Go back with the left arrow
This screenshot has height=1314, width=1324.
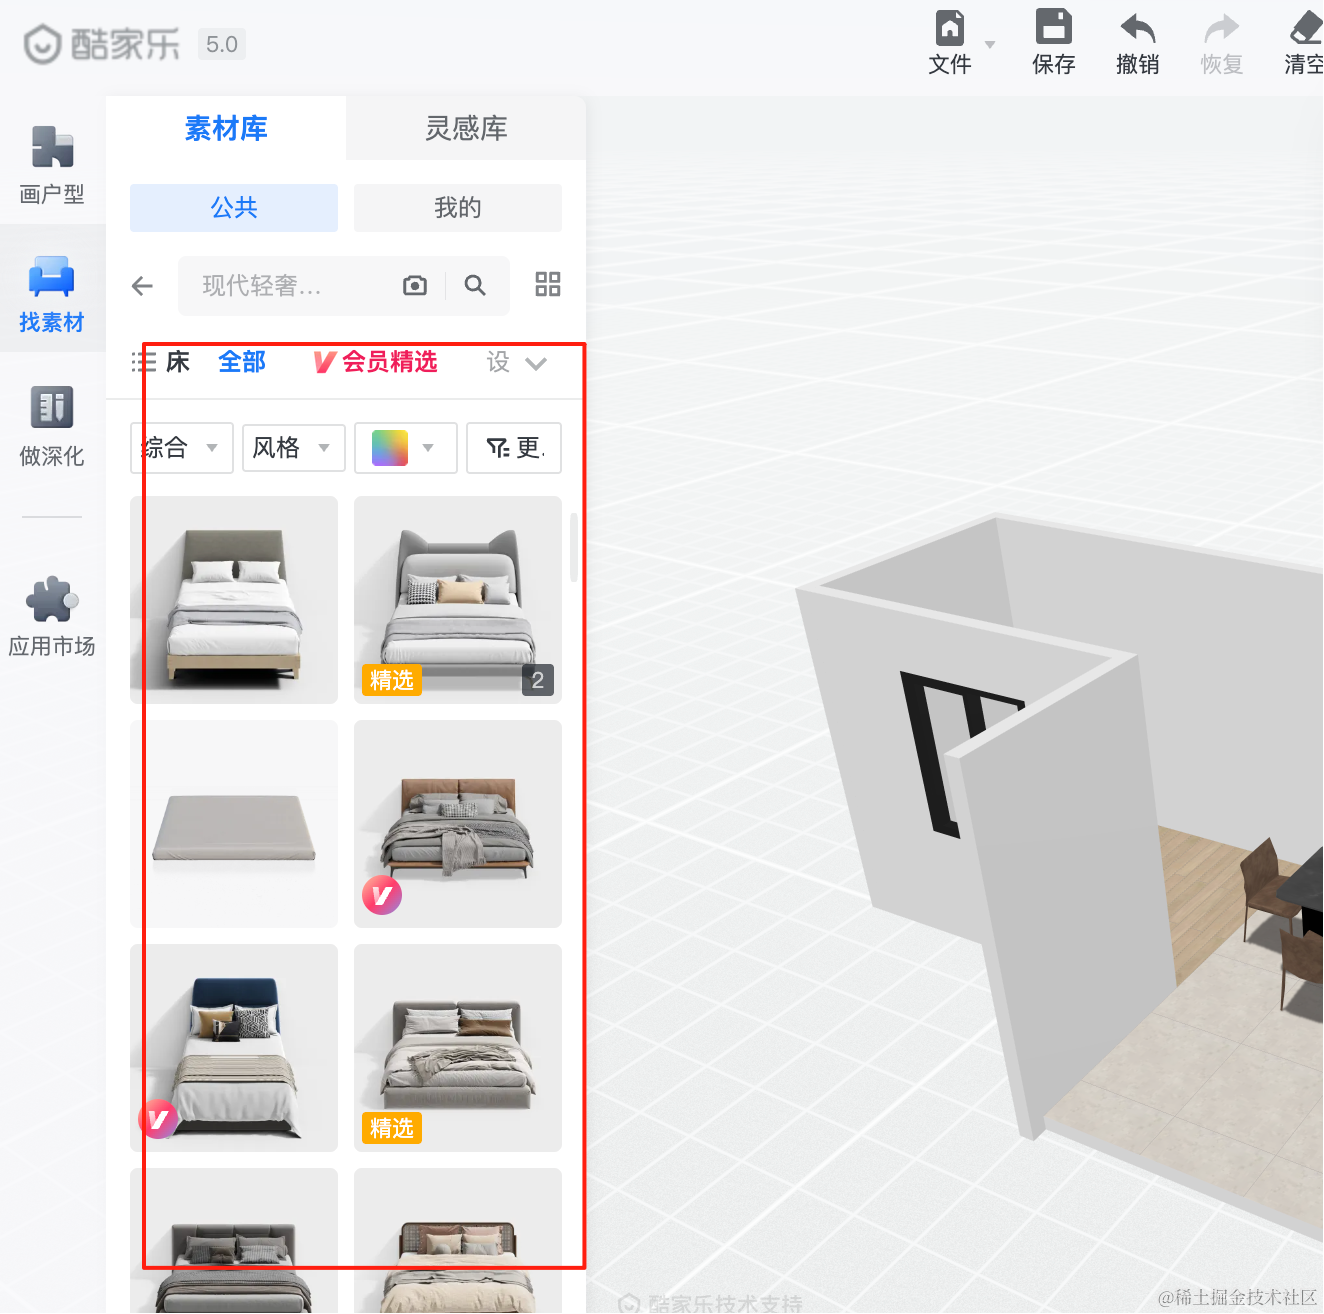pos(142,286)
